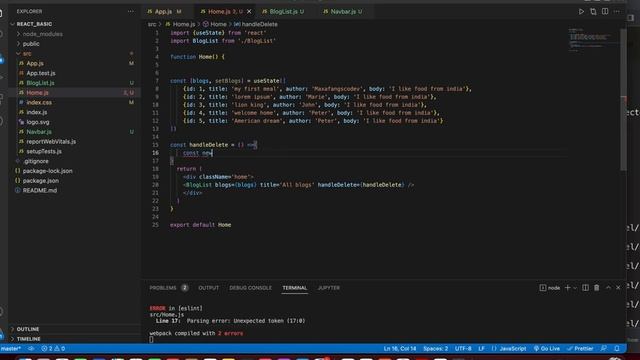Create a new terminal with plus icon
640x360 pixels.
tap(567, 288)
